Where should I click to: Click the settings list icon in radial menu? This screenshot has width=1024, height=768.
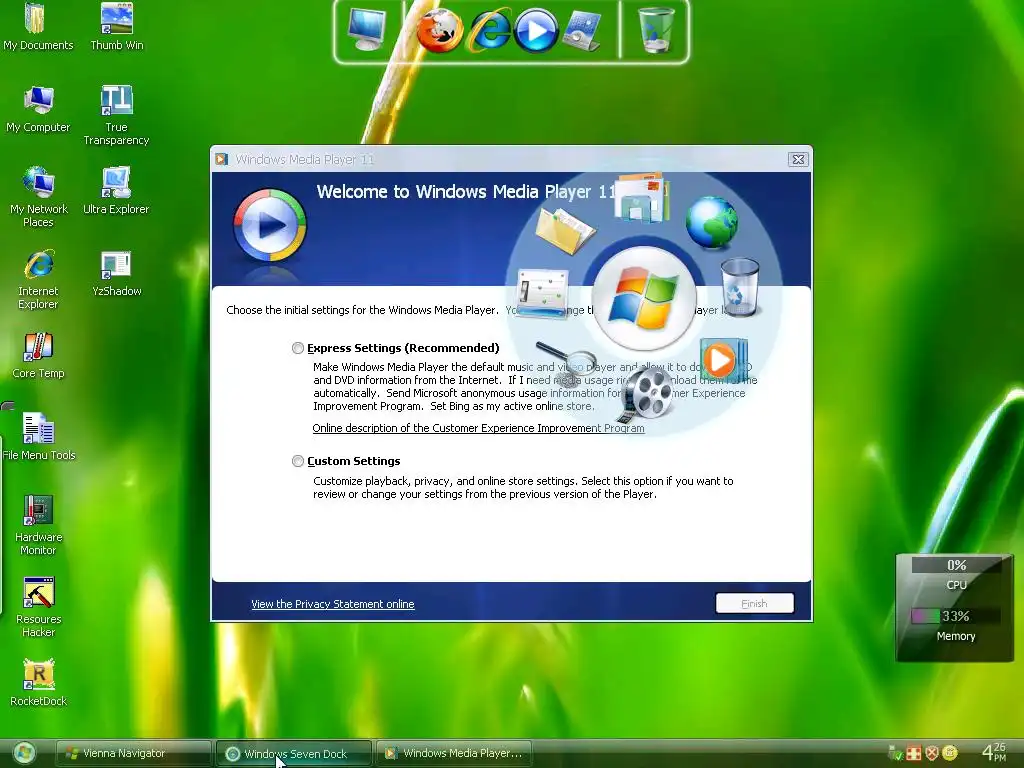coord(542,293)
